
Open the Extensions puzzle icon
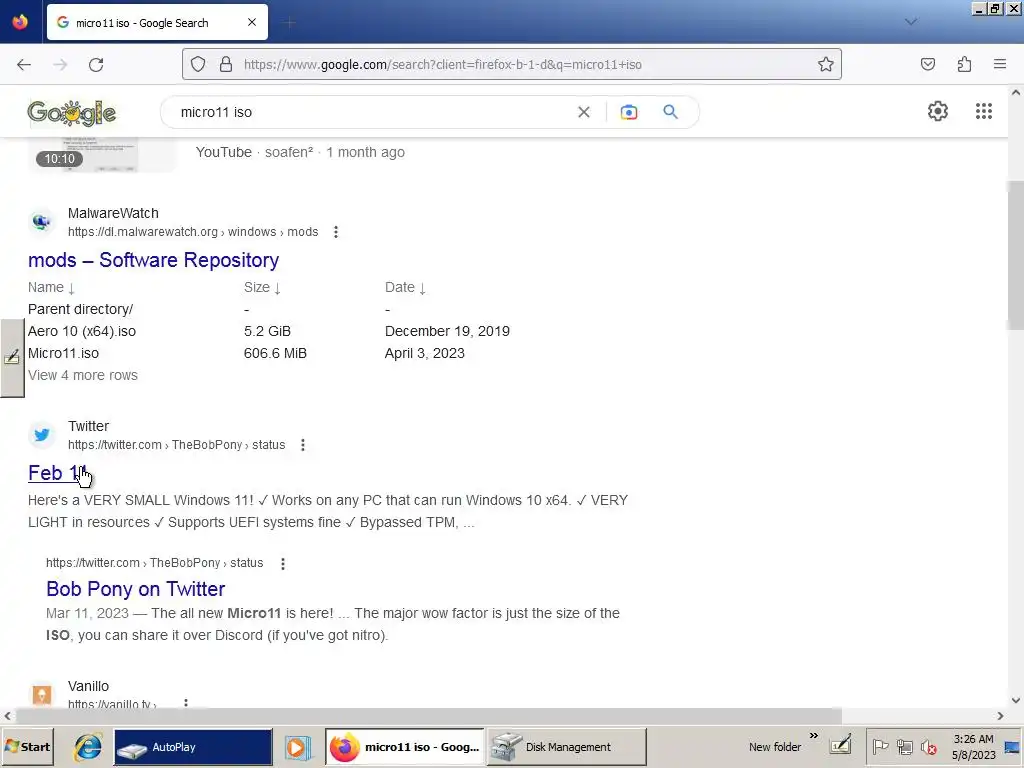tap(964, 64)
